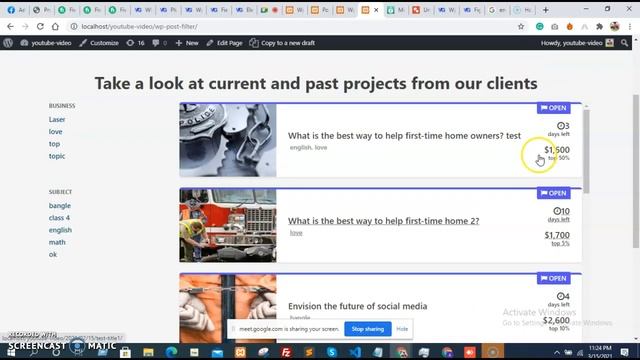
Task: Click the $1,500 project price
Action: point(557,150)
